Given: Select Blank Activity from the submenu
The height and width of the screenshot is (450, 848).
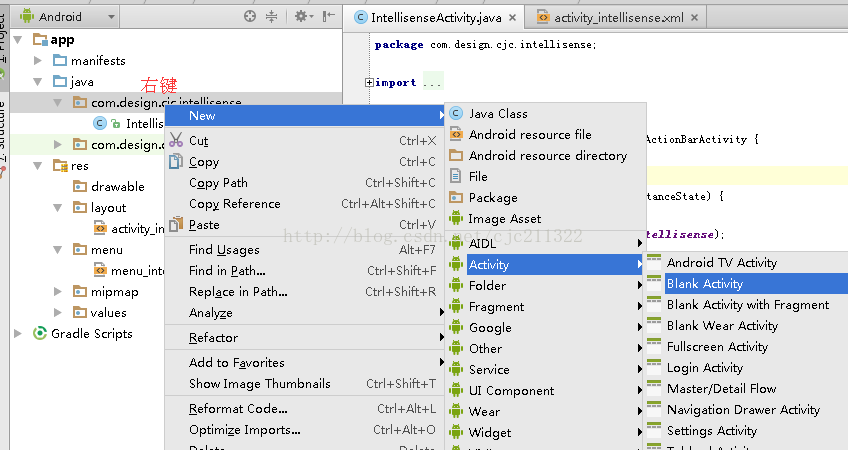Looking at the screenshot, I should click(704, 284).
